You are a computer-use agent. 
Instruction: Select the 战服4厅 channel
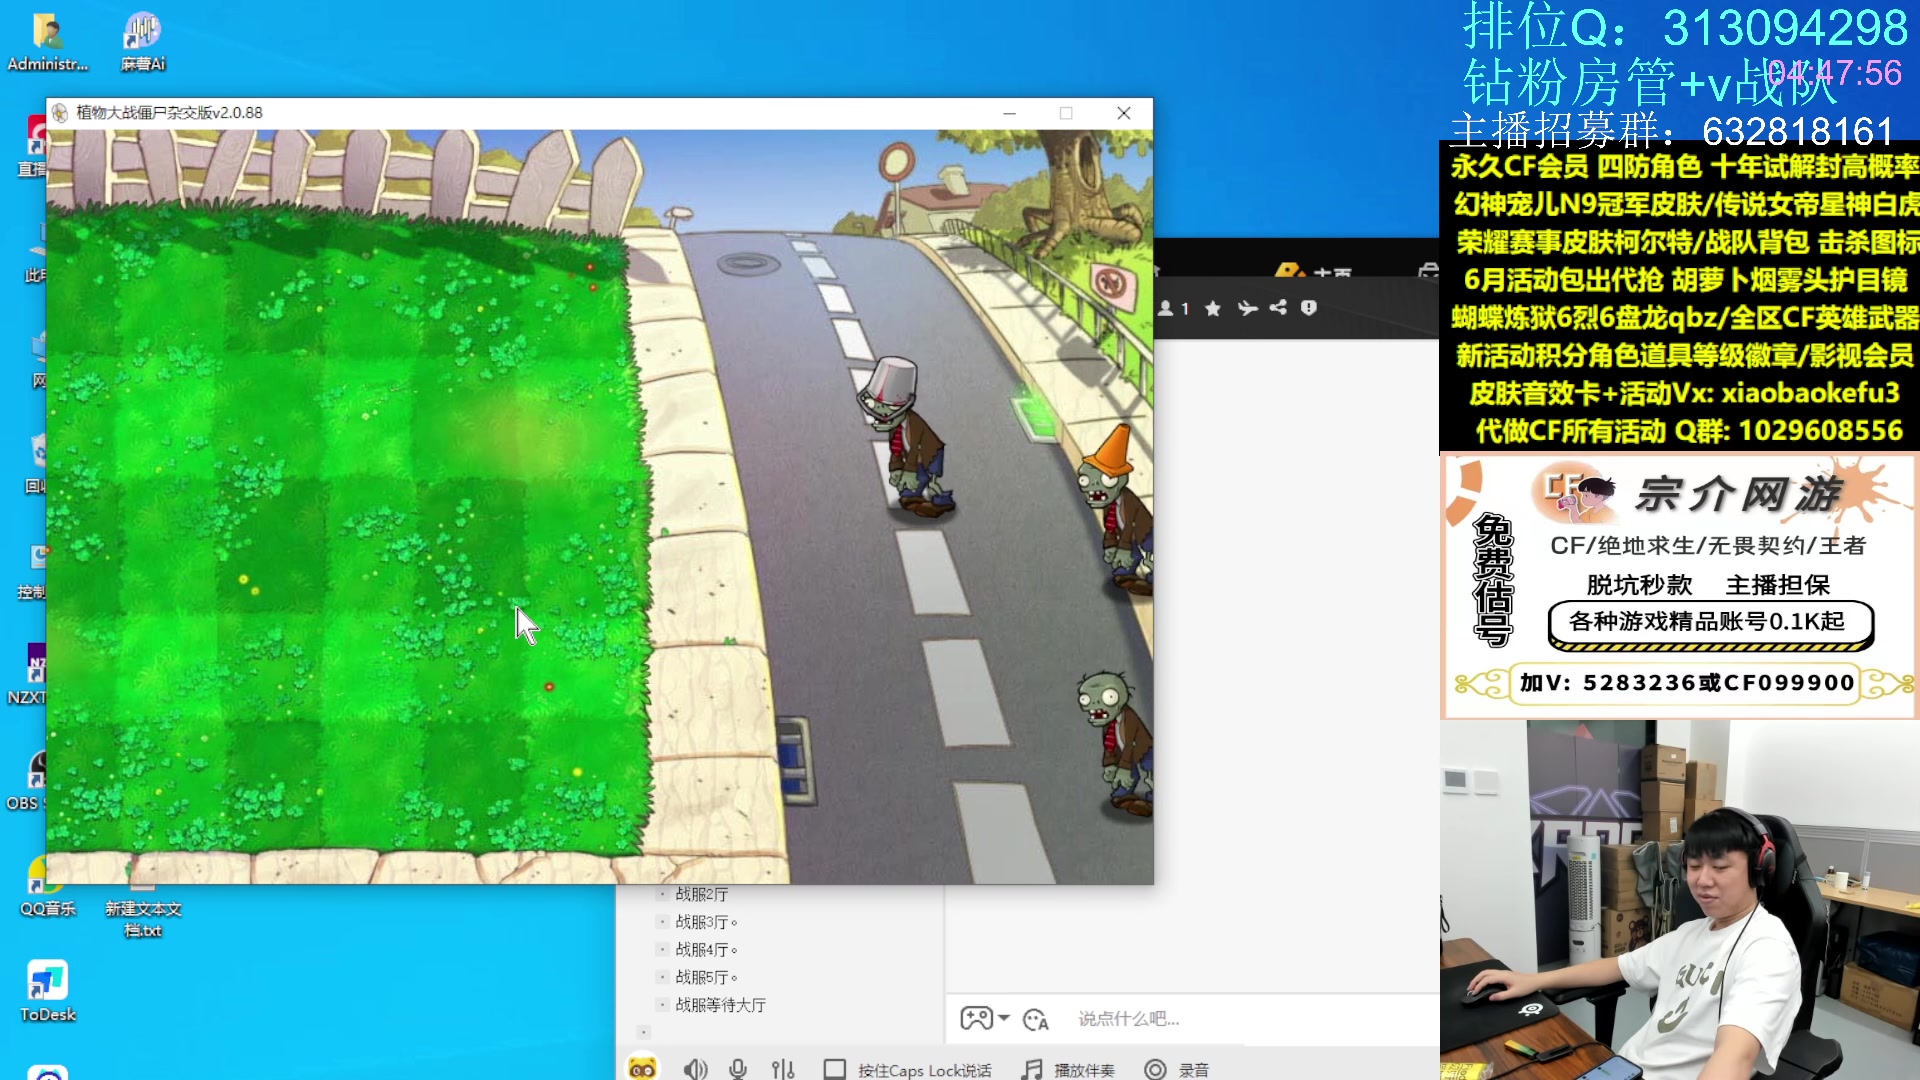pos(706,949)
